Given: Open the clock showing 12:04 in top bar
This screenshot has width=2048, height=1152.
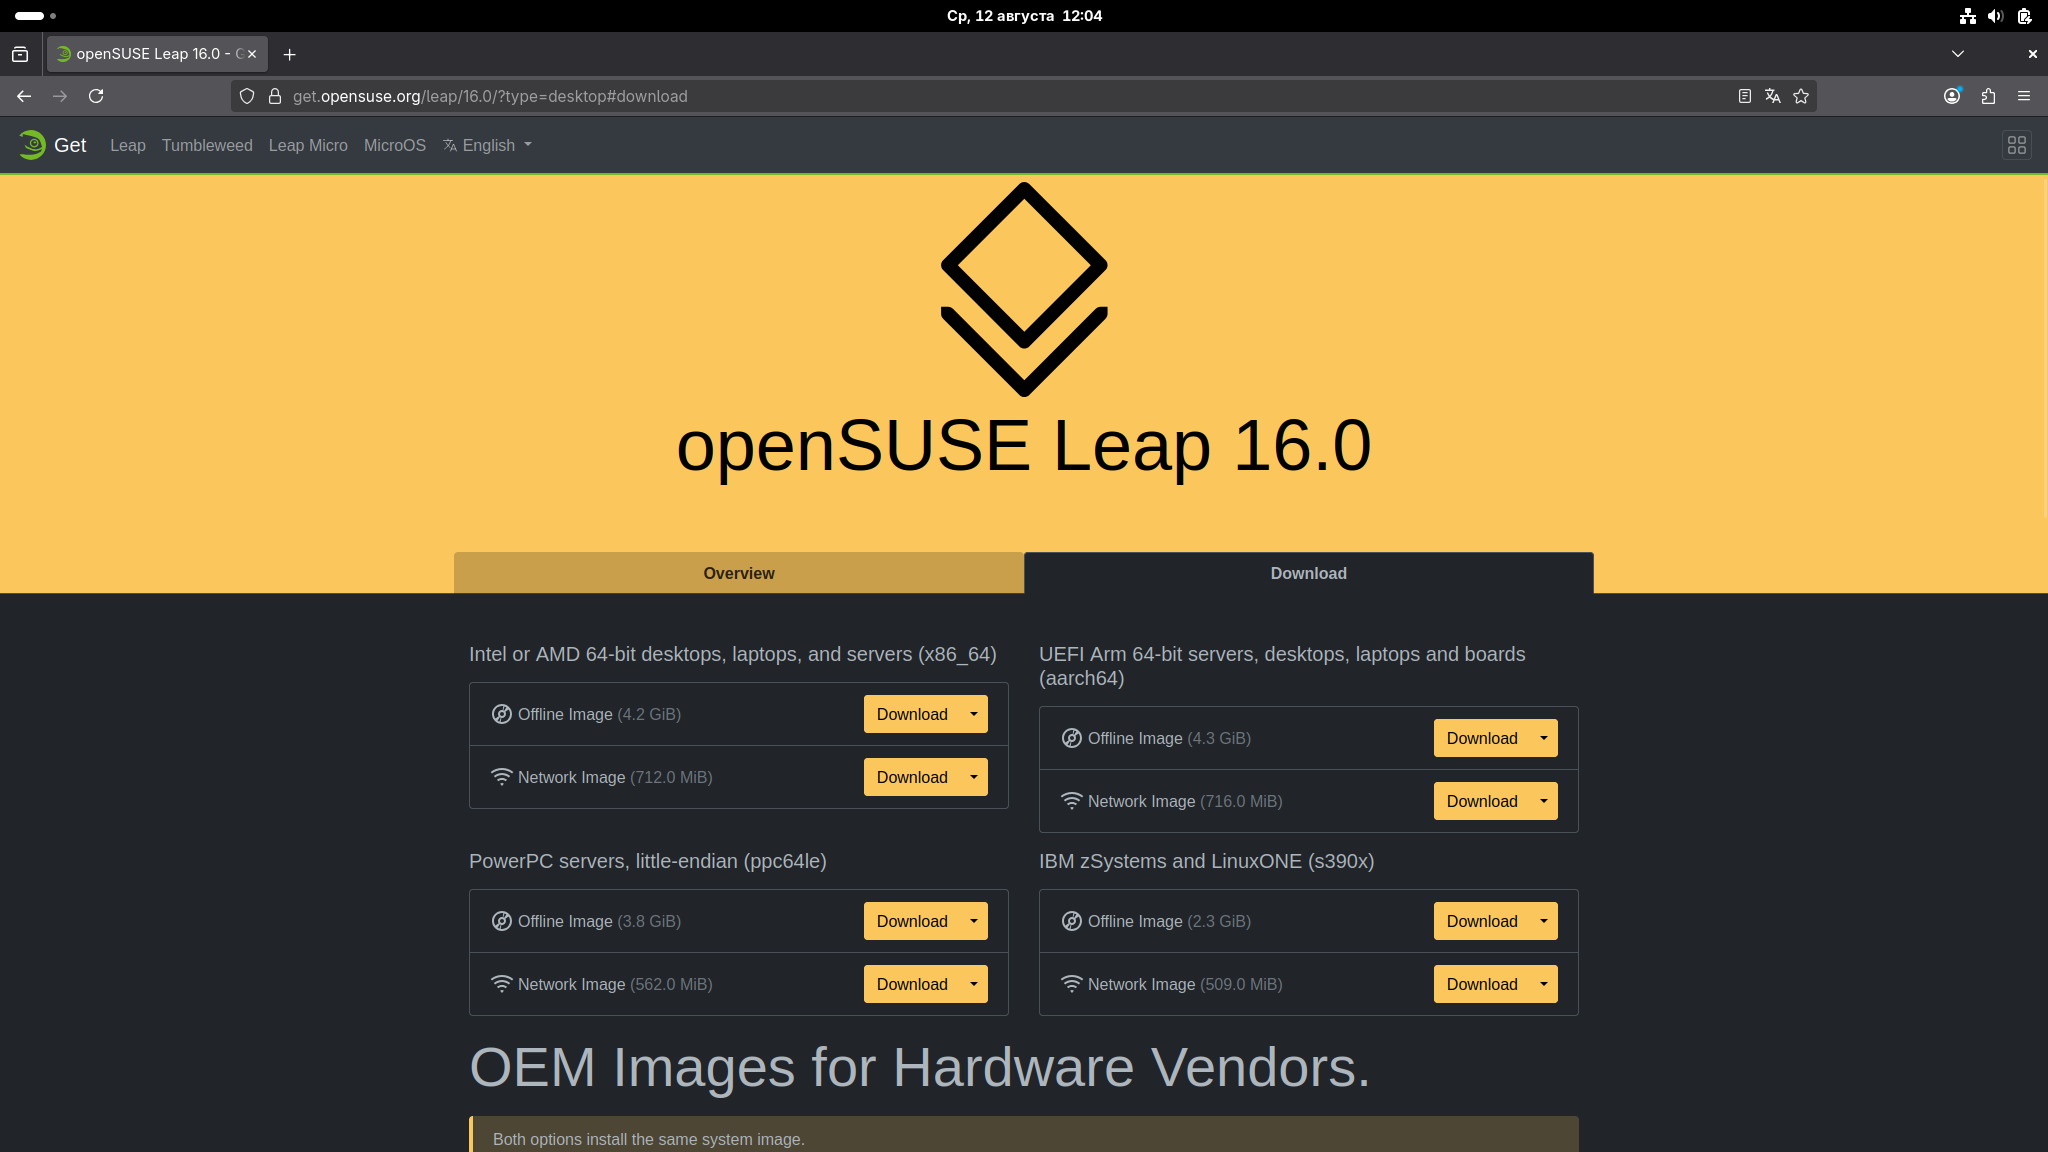Looking at the screenshot, I should [1024, 16].
